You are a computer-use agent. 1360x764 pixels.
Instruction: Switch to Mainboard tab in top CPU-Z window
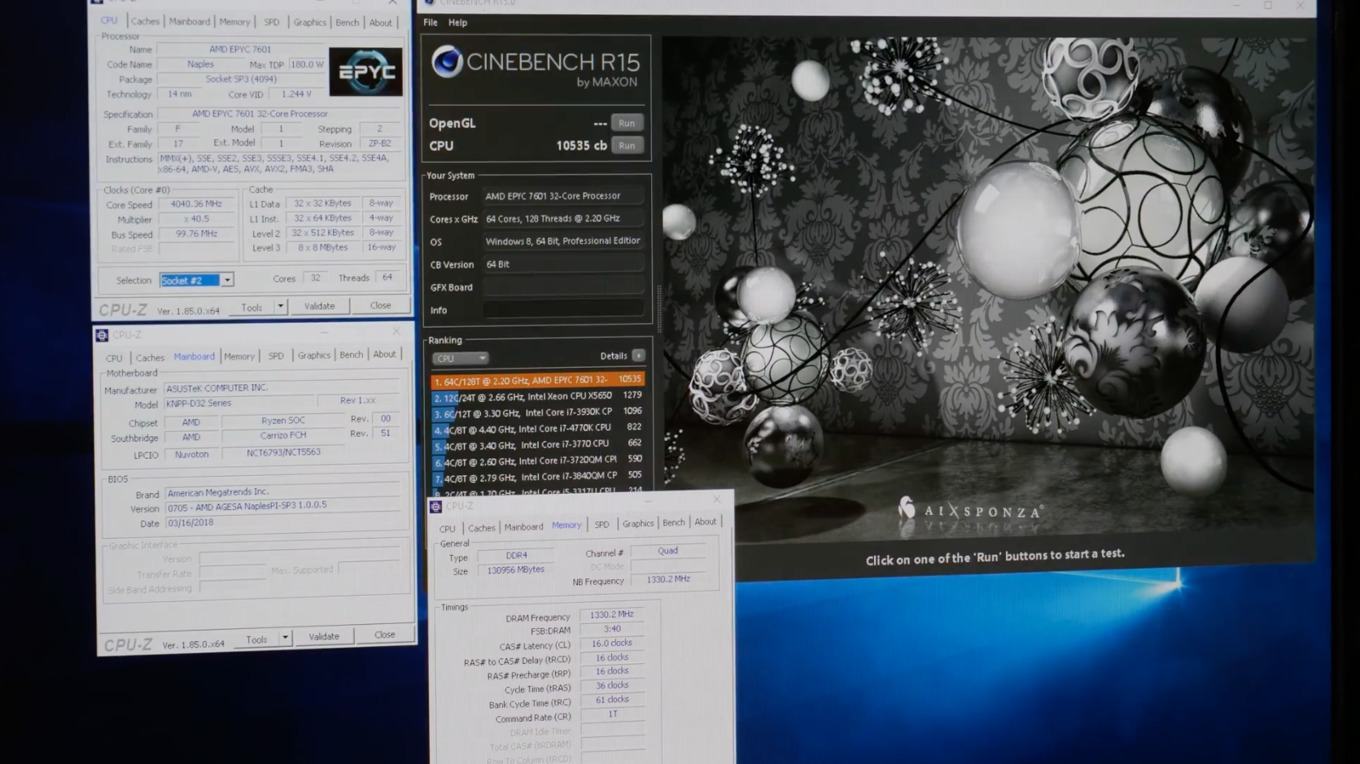pyautogui.click(x=189, y=21)
